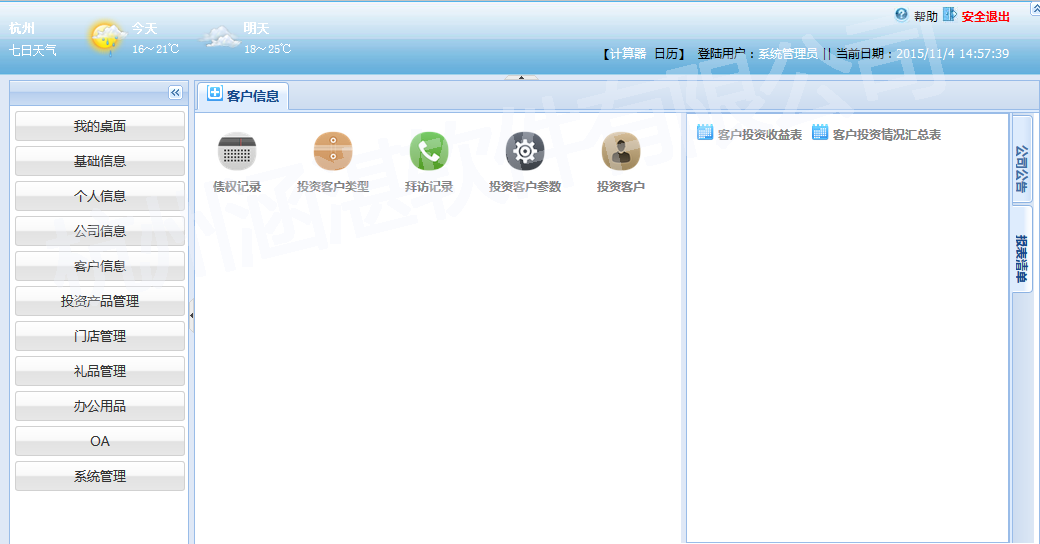This screenshot has height=544, width=1040.
Task: Open the 投资产品管理 menu section
Action: pos(100,301)
